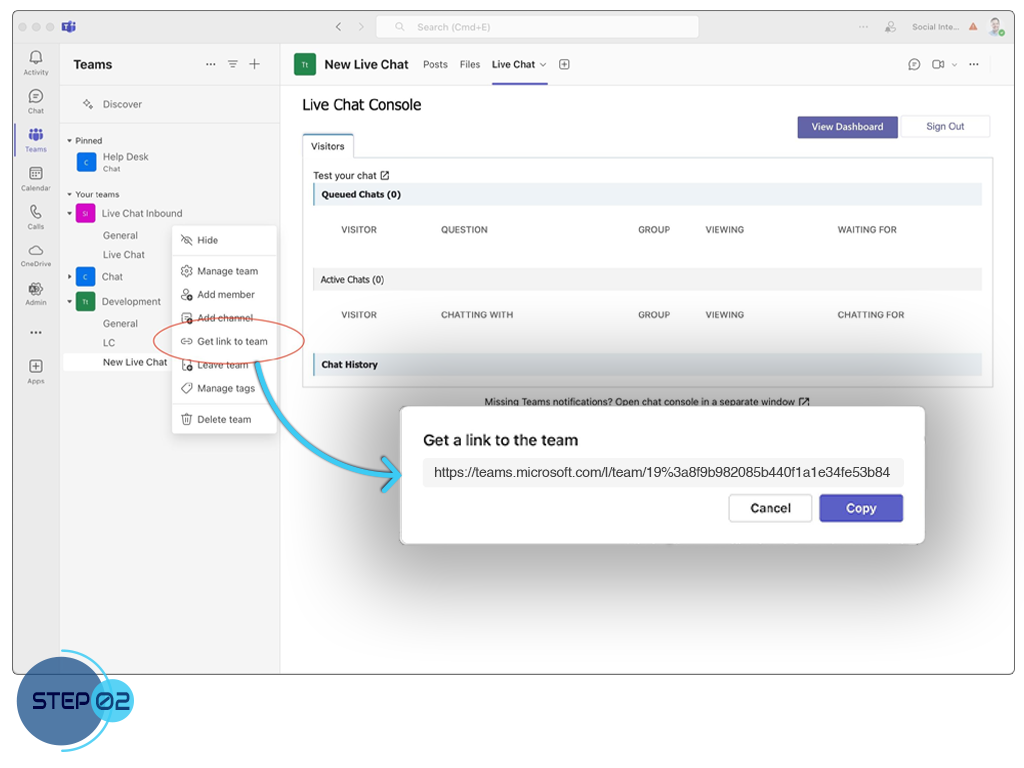This screenshot has height=768, width=1024.
Task: Add a new tab with plus icon
Action: coord(564,64)
